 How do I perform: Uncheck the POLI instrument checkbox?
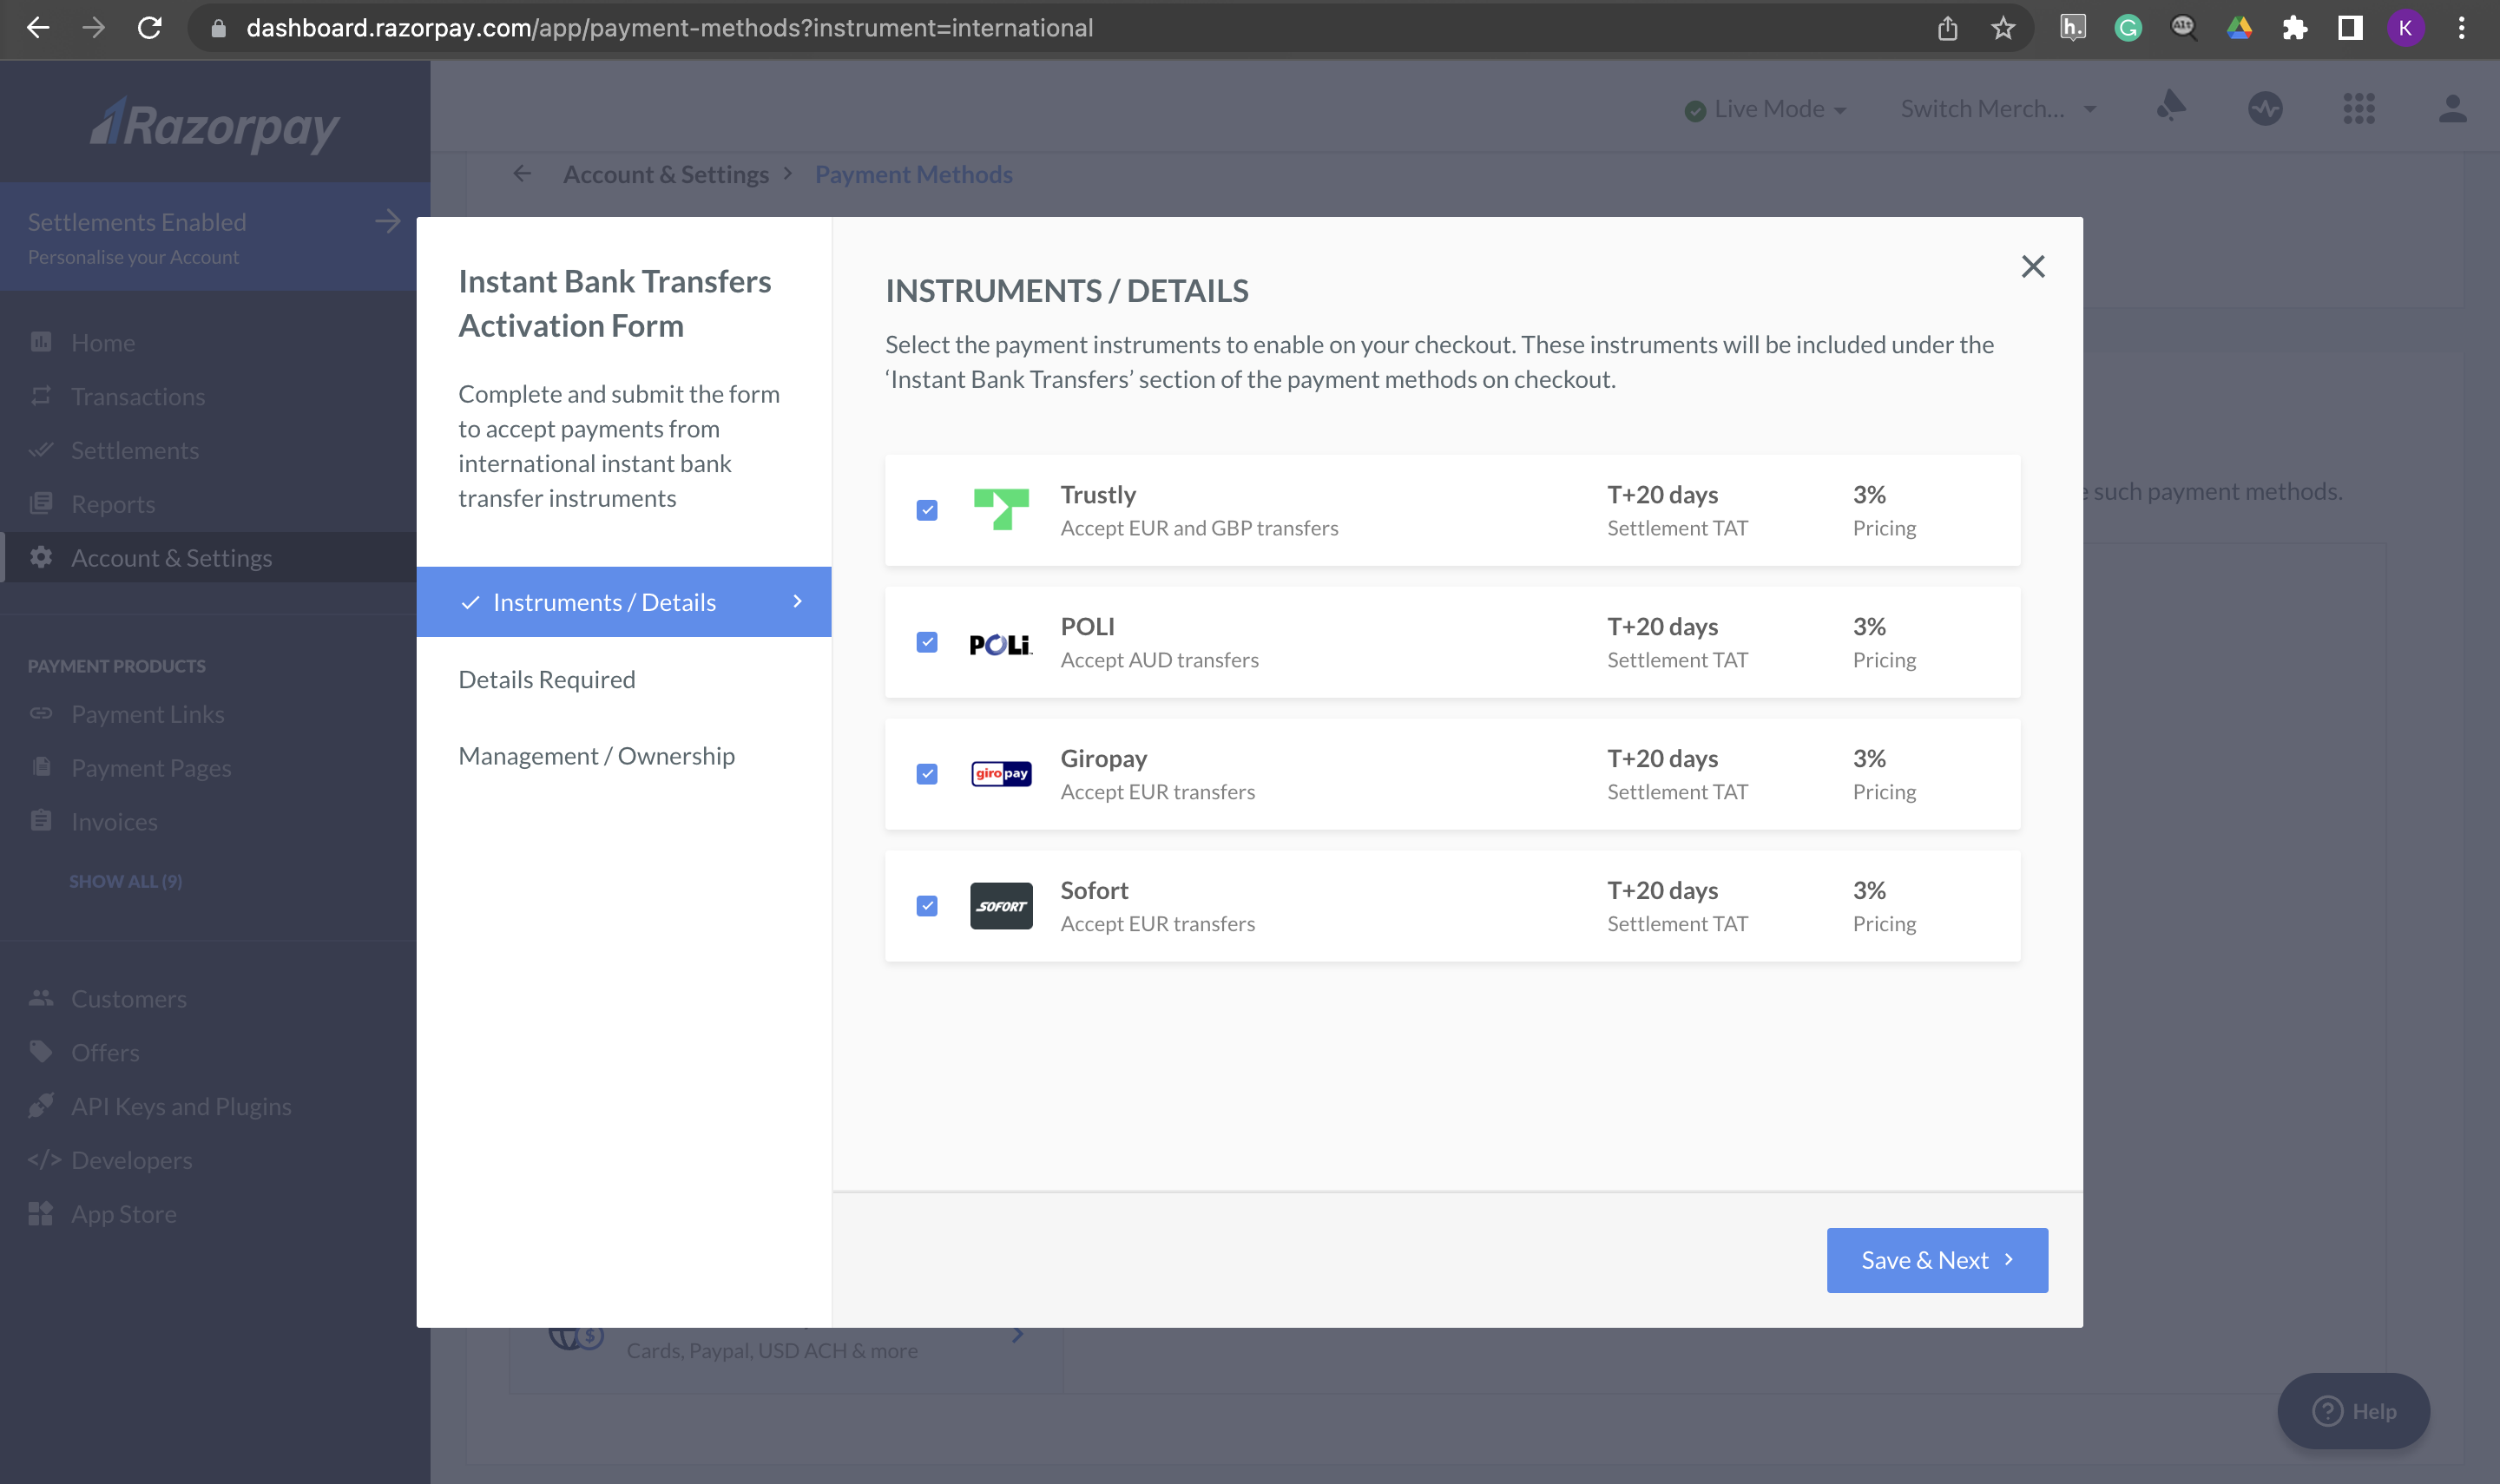[927, 642]
